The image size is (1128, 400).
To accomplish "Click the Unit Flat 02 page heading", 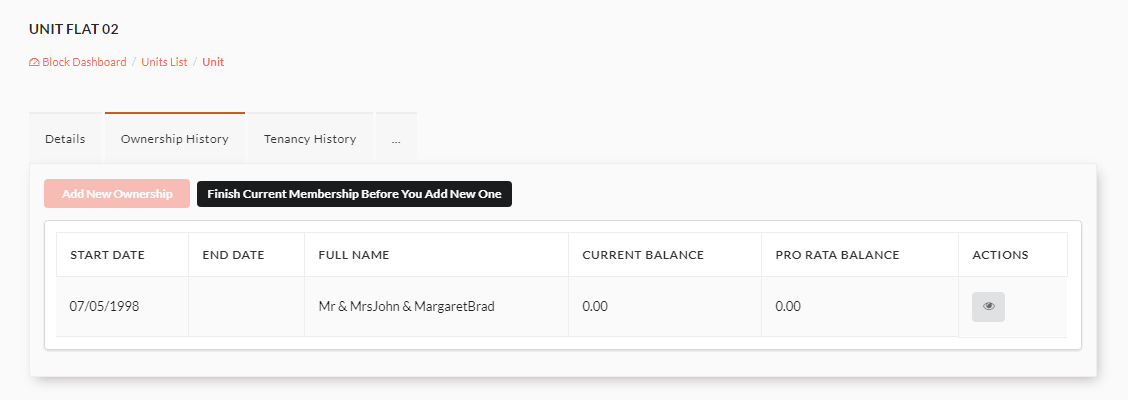I will tap(73, 29).
